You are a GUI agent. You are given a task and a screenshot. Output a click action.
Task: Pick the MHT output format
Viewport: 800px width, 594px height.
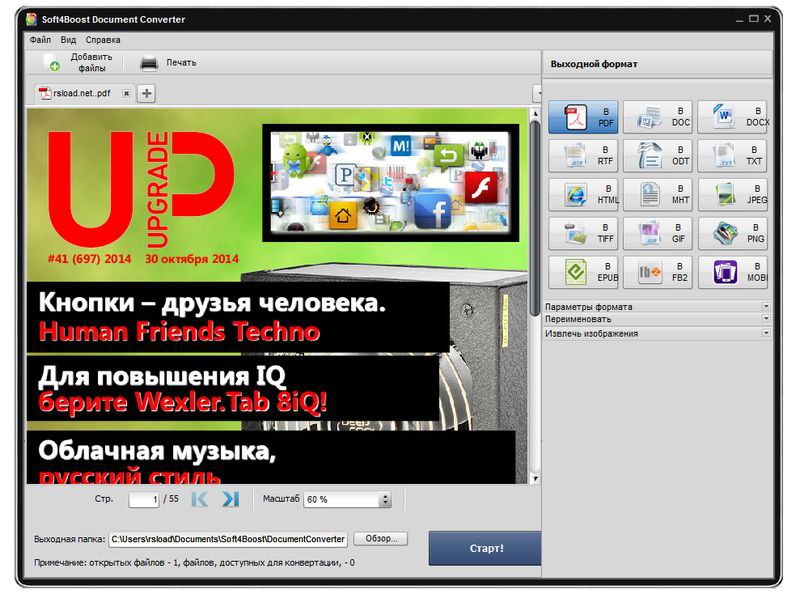pyautogui.click(x=657, y=194)
